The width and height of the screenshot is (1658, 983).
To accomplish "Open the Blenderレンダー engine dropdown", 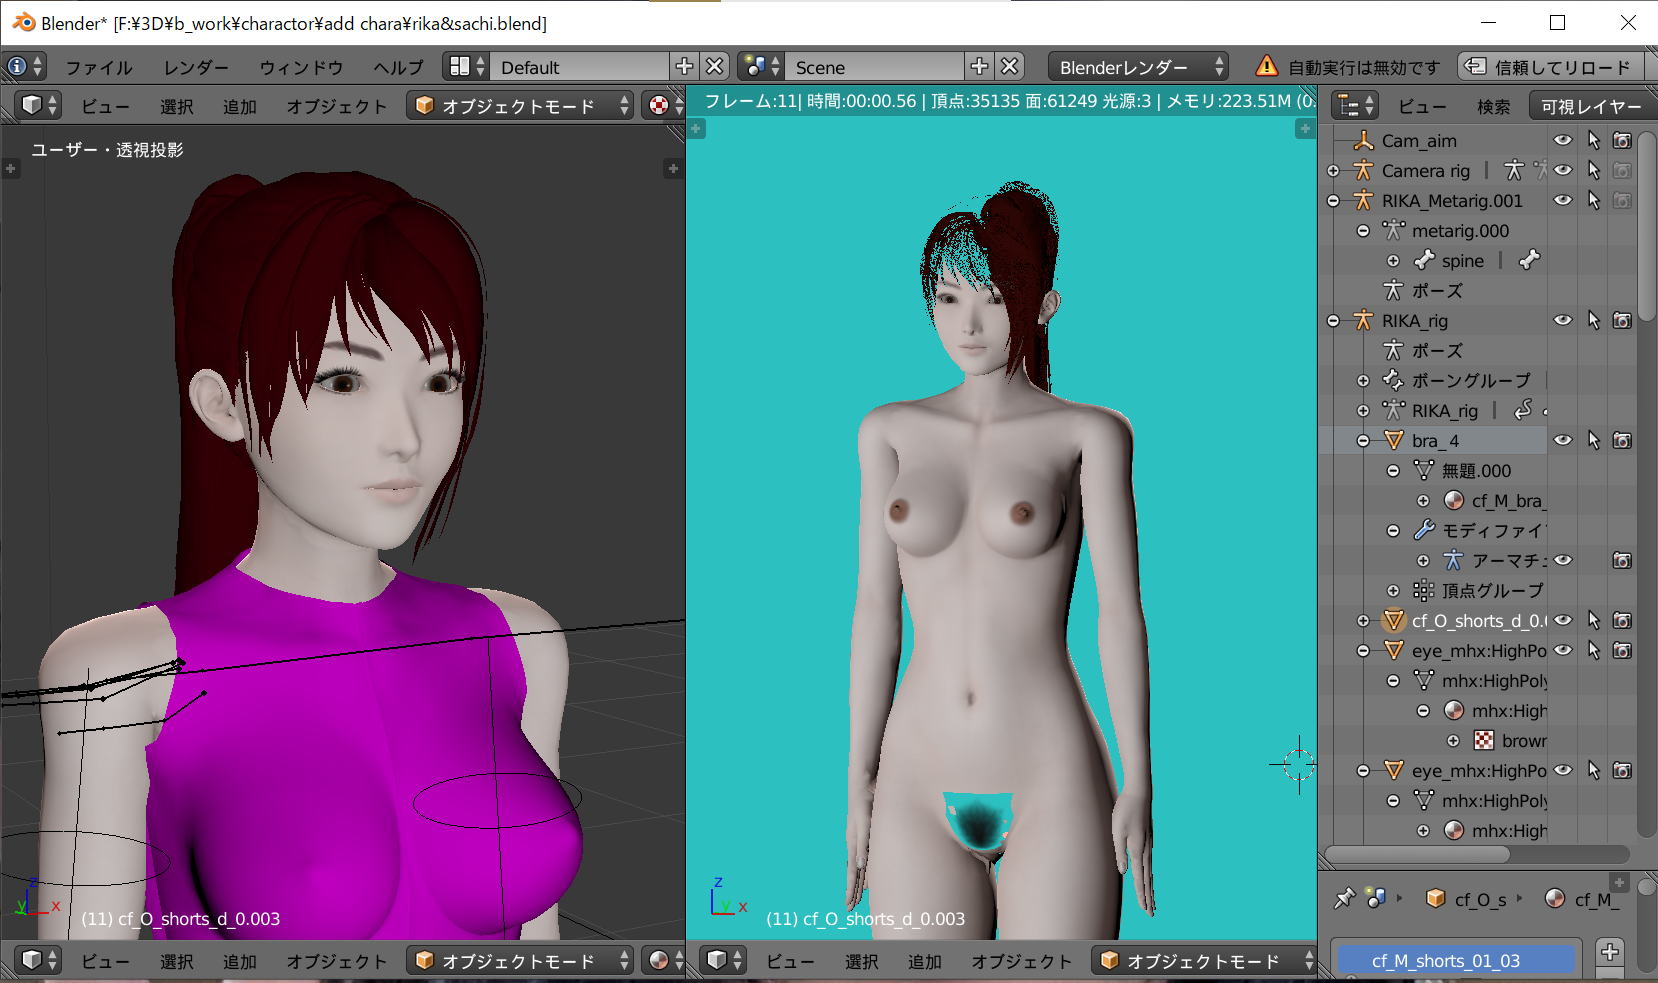I will point(1138,67).
